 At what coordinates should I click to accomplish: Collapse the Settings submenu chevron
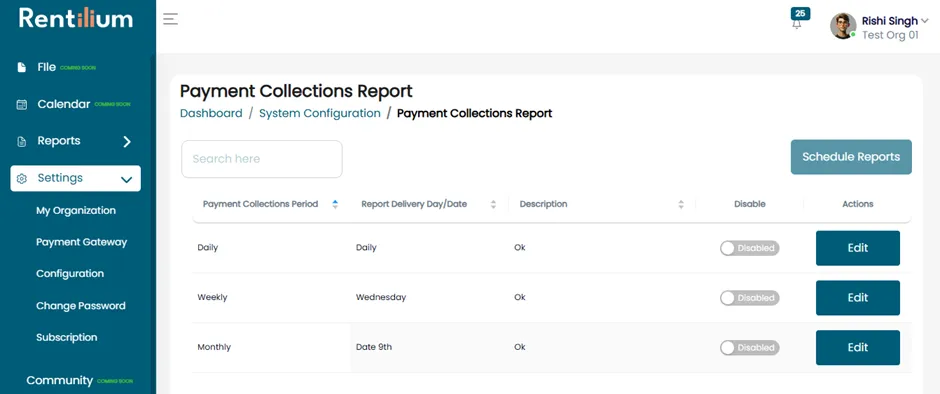126,179
